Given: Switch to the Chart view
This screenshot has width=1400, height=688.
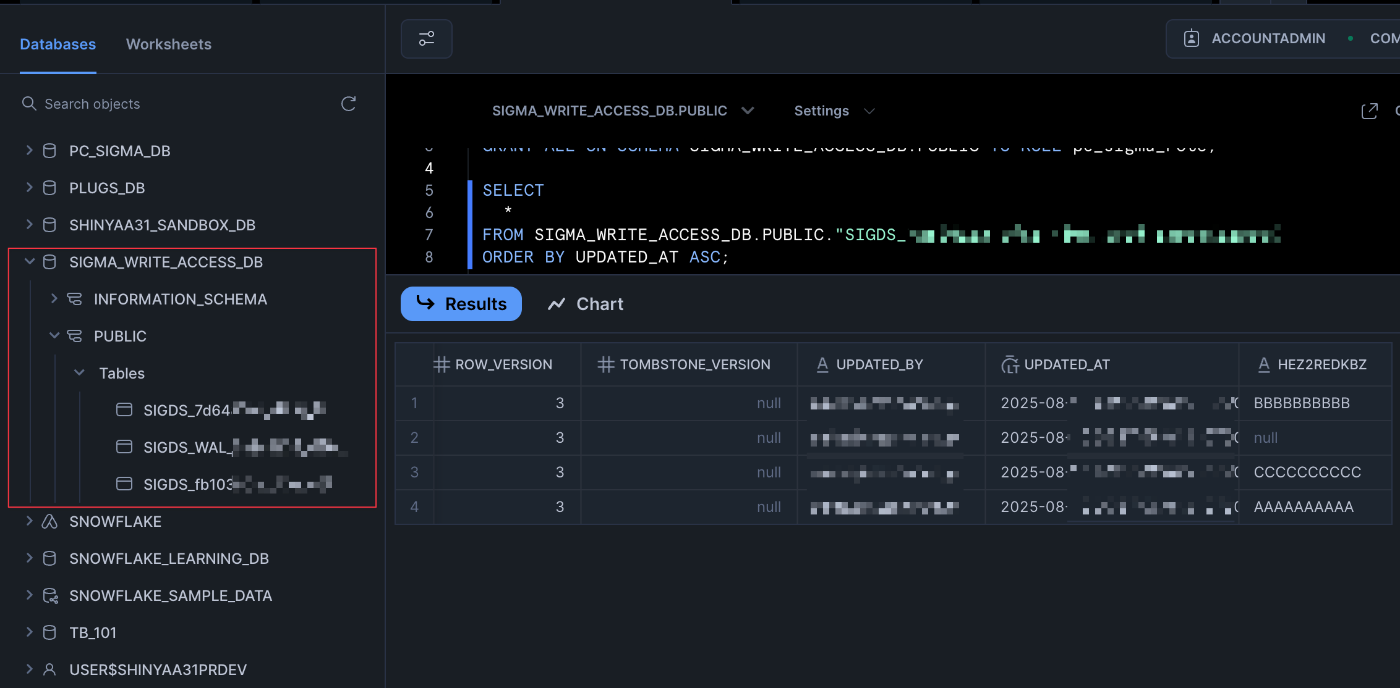Looking at the screenshot, I should click(x=586, y=304).
